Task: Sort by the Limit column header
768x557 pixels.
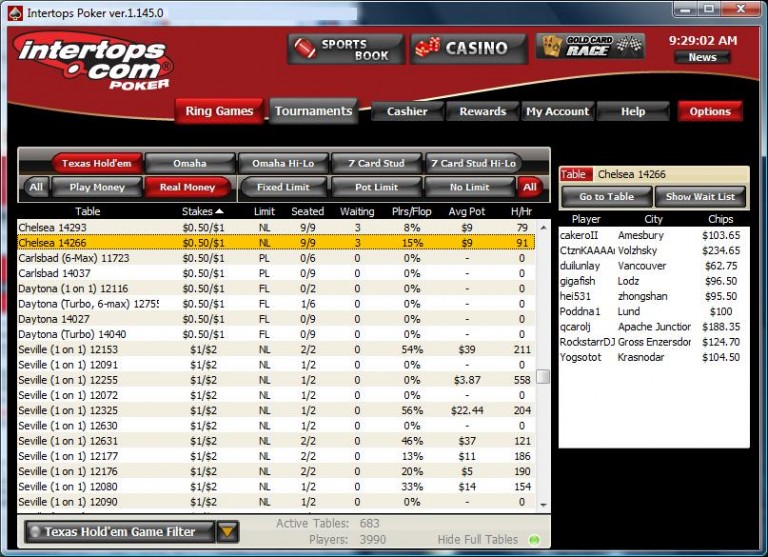Action: (x=264, y=212)
